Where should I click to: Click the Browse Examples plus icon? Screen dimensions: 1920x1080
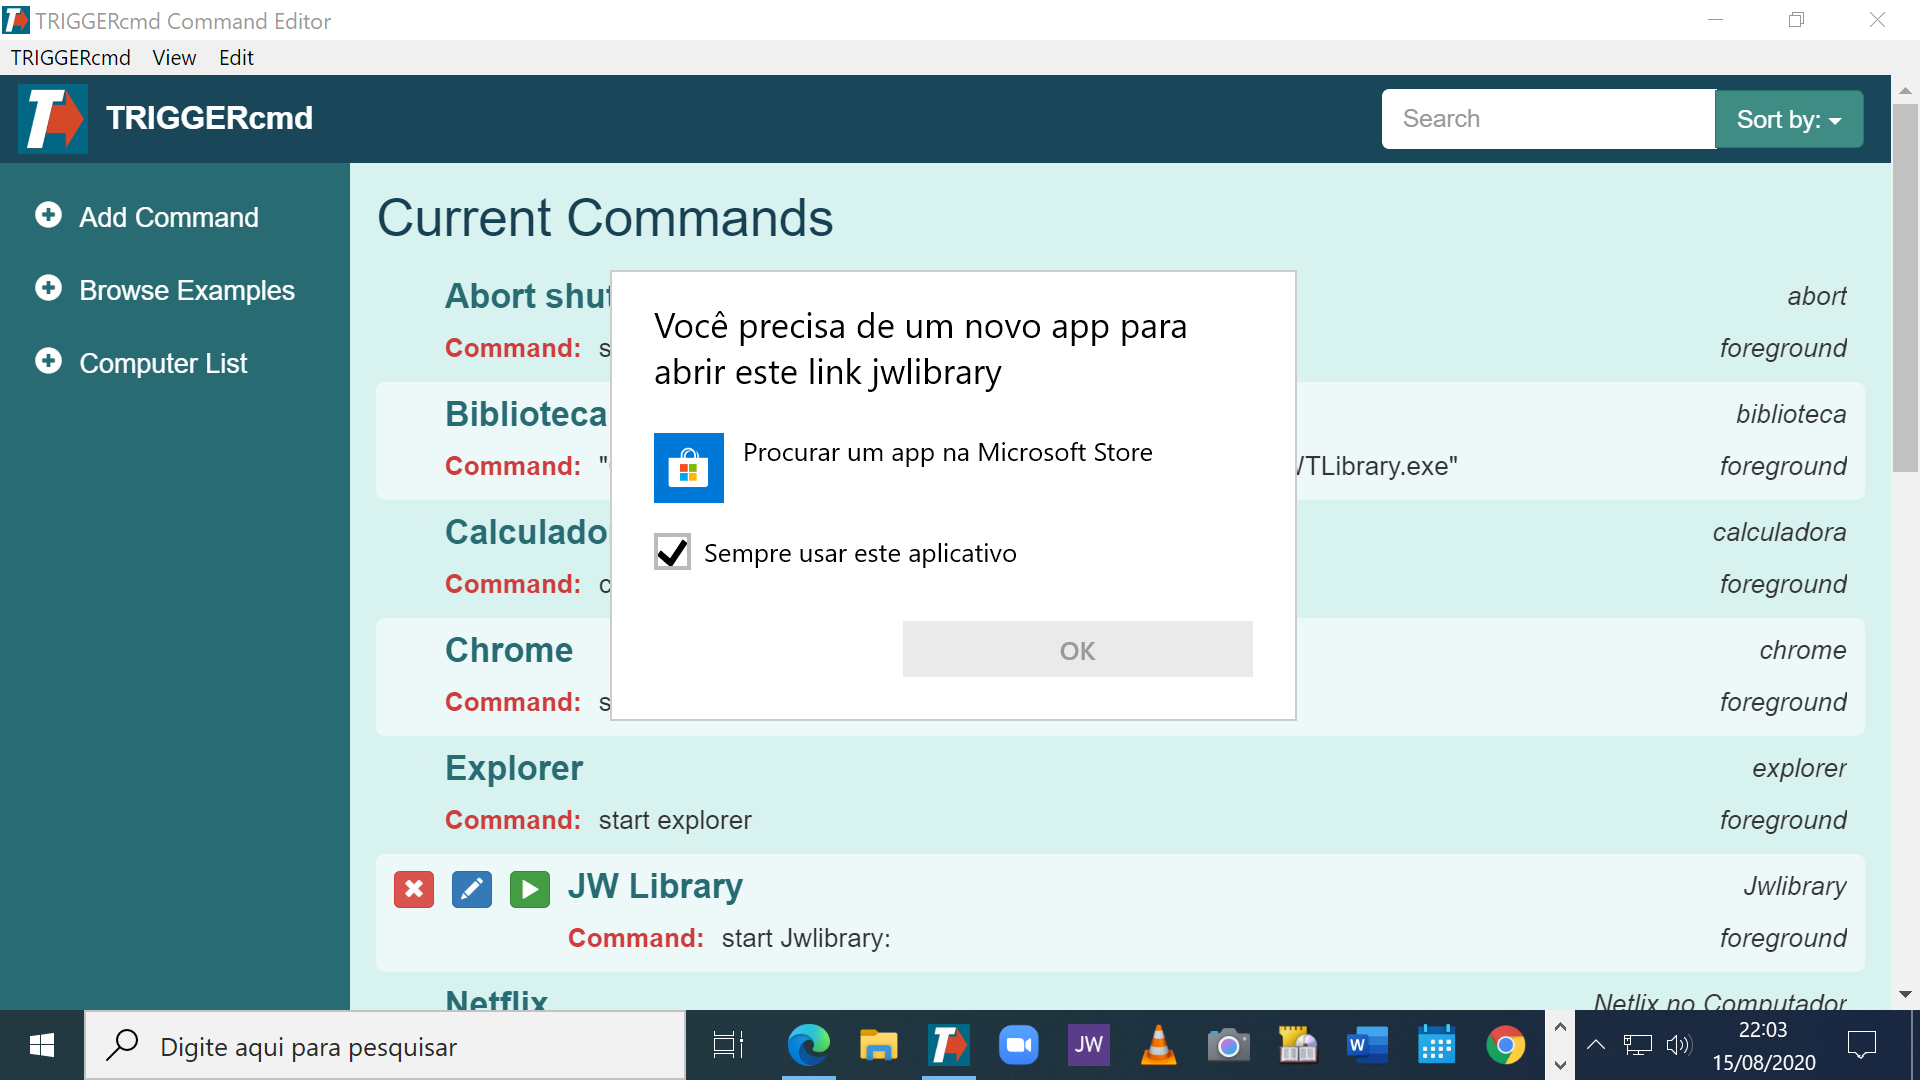(48, 288)
